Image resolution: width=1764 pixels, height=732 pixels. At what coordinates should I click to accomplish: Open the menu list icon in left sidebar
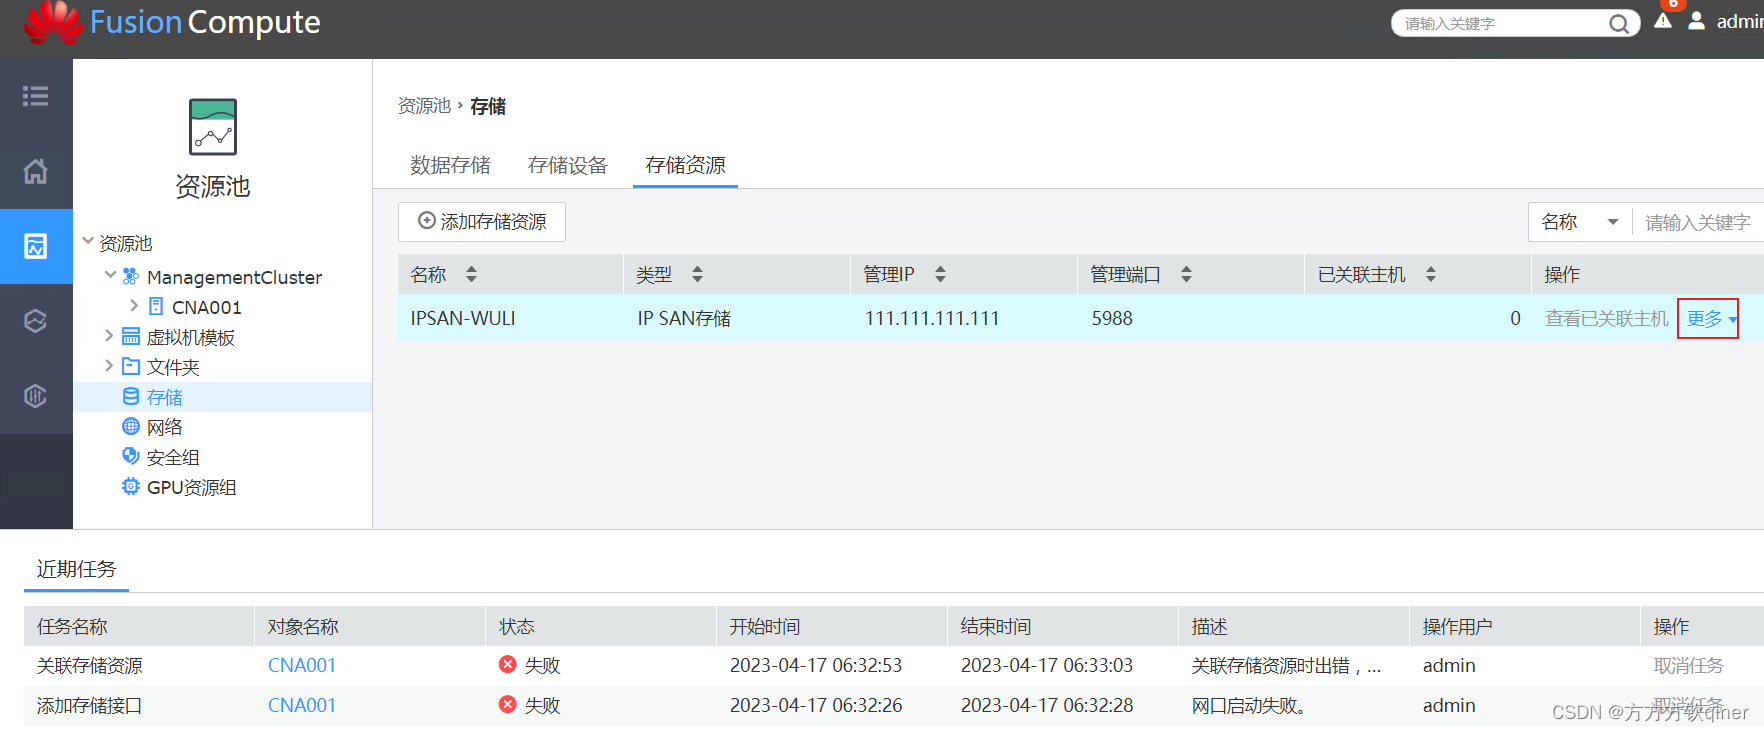36,96
